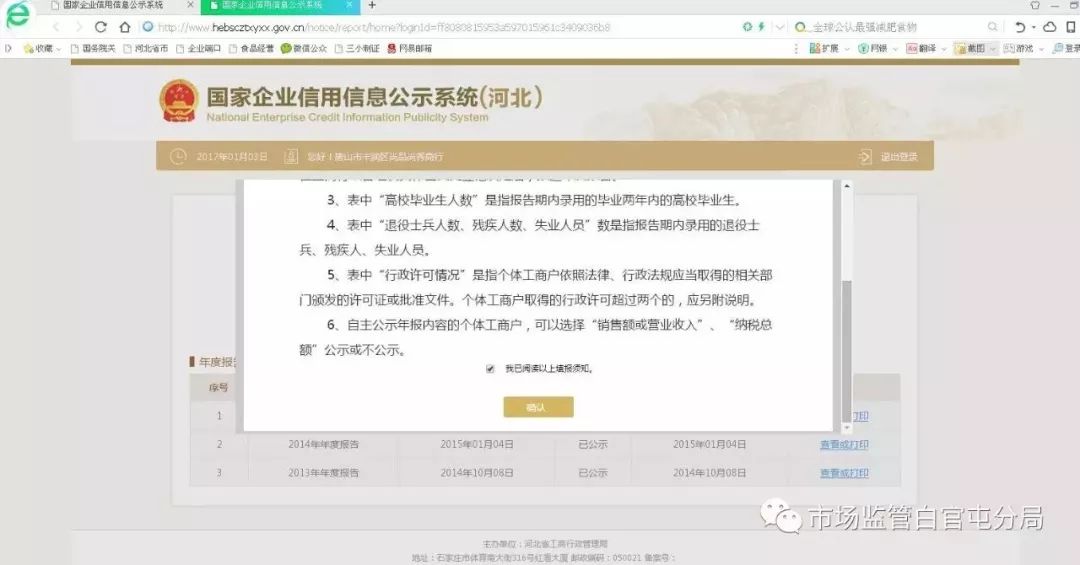
Task: Expand the 扩展 dropdown arrow
Action: point(847,49)
